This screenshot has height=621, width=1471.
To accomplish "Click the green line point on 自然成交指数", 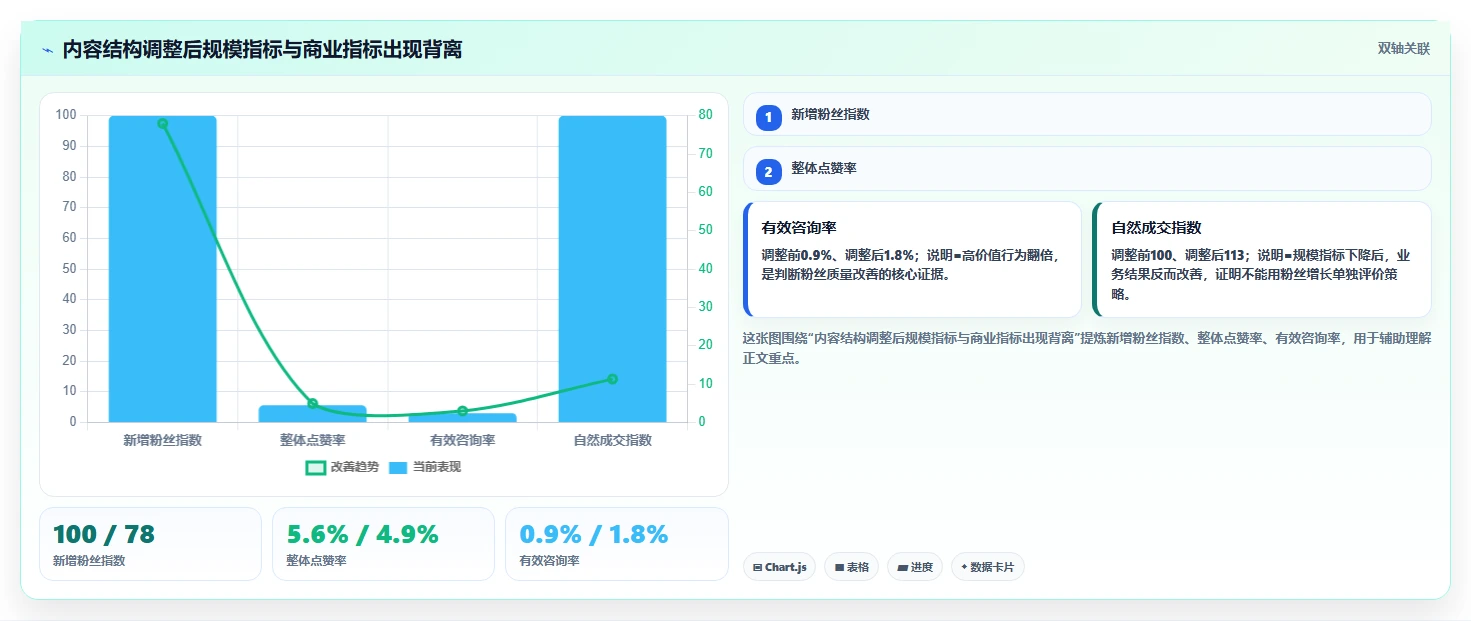I will (612, 379).
